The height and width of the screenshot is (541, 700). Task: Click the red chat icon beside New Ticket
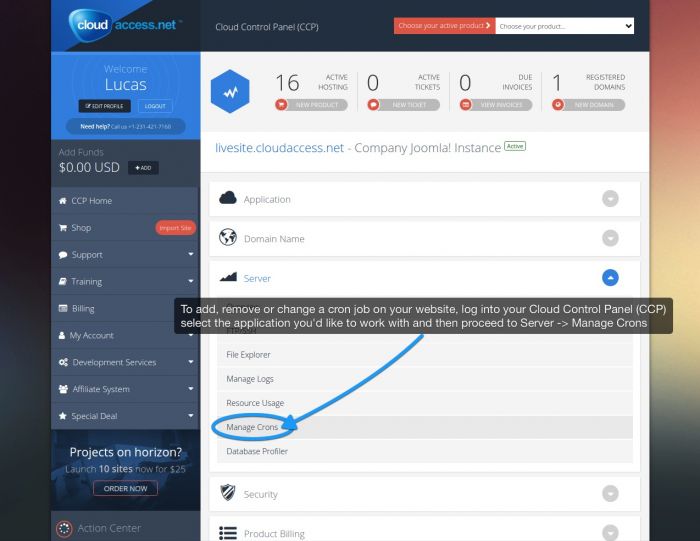373,105
